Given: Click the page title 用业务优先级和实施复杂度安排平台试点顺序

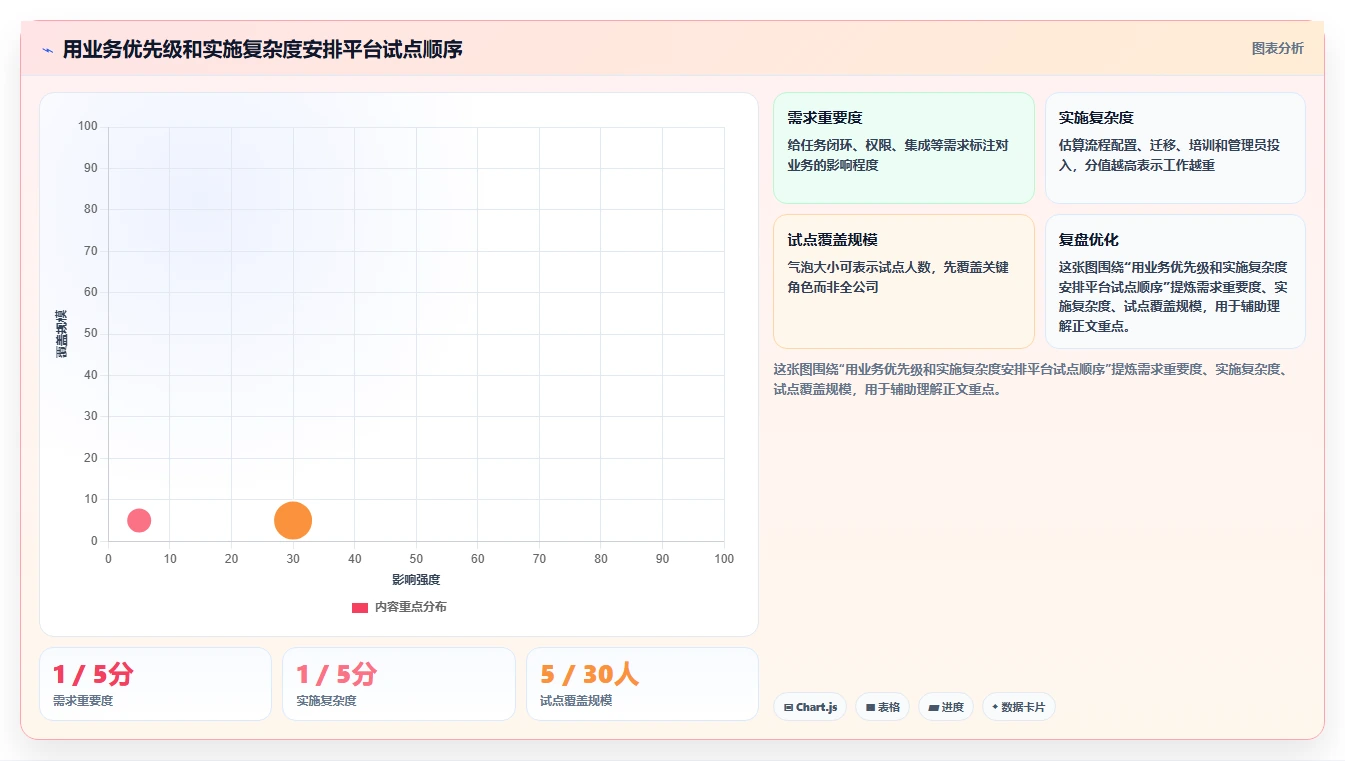Looking at the screenshot, I should 262,49.
